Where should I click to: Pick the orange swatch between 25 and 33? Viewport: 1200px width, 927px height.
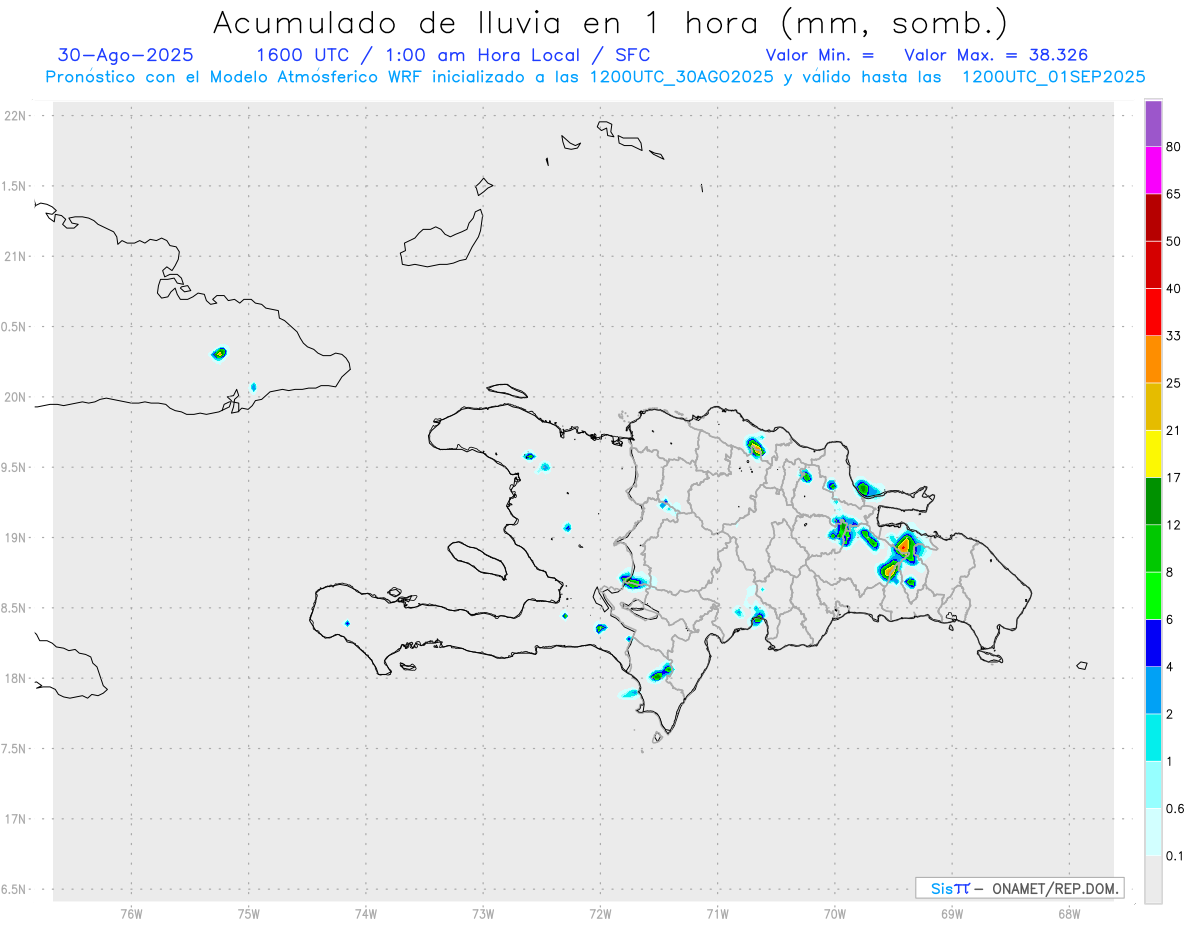1153,359
